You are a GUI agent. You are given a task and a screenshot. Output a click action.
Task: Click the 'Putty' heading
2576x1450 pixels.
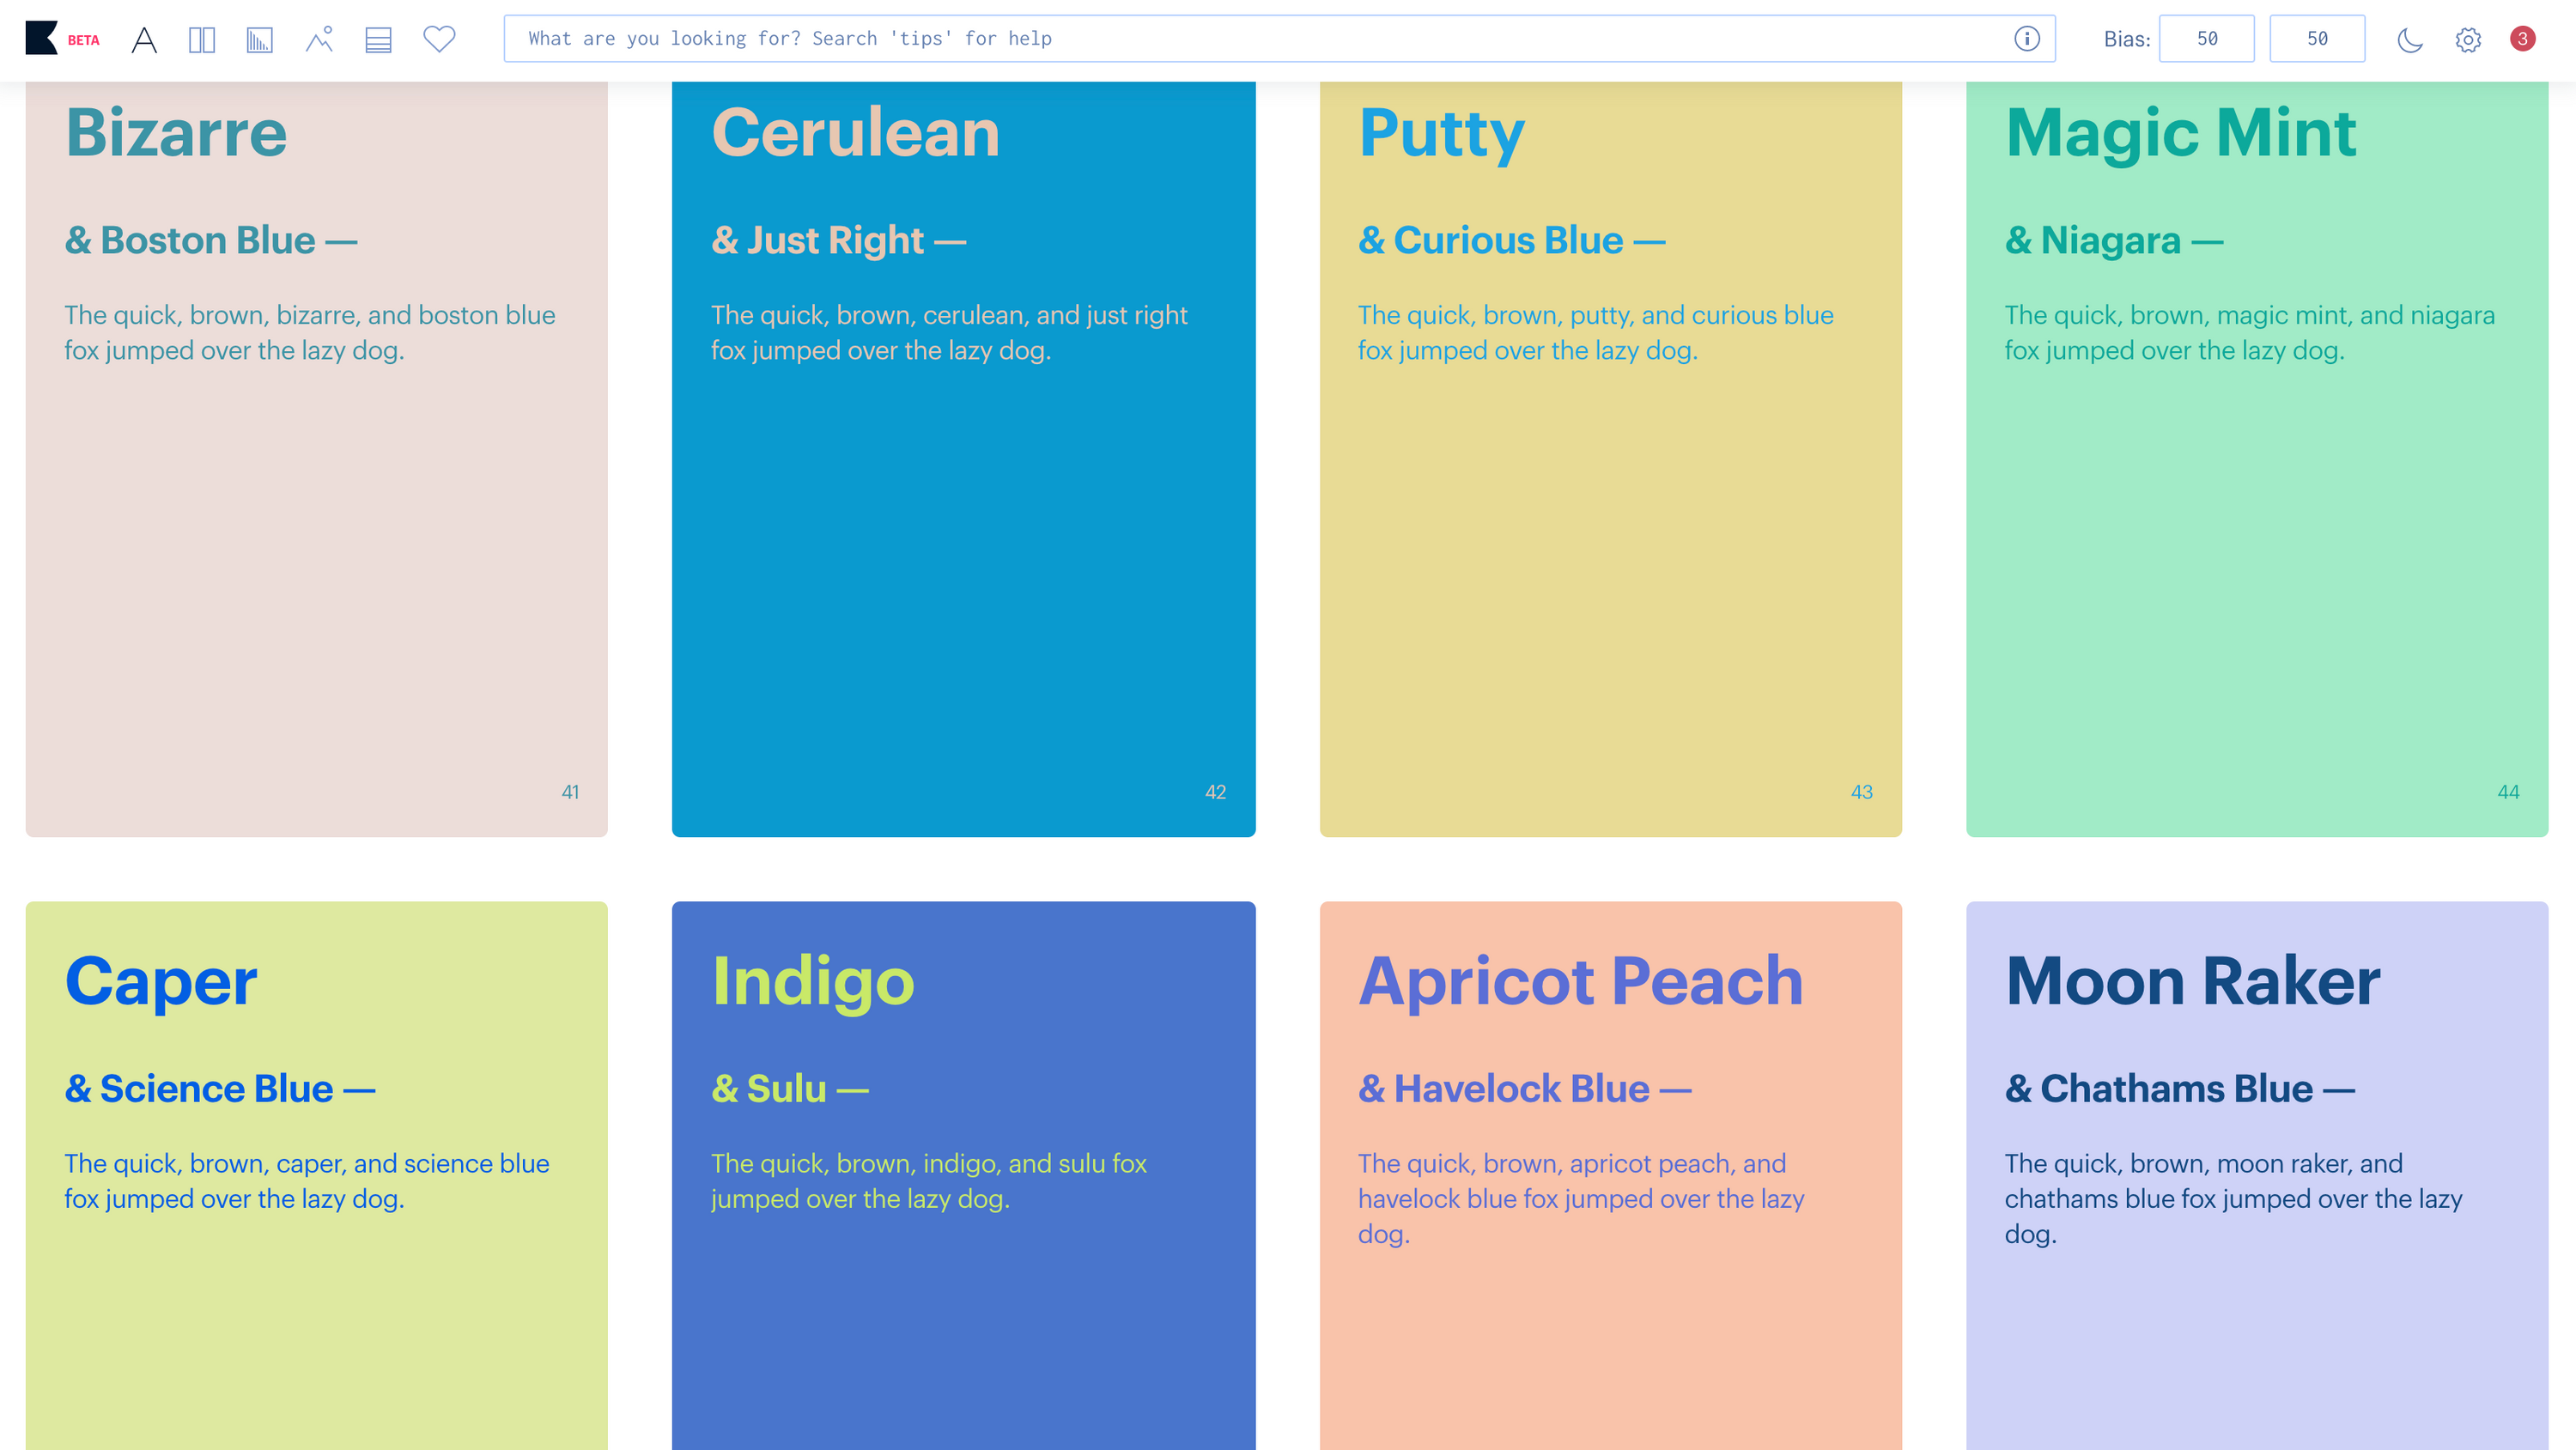[x=1441, y=134]
